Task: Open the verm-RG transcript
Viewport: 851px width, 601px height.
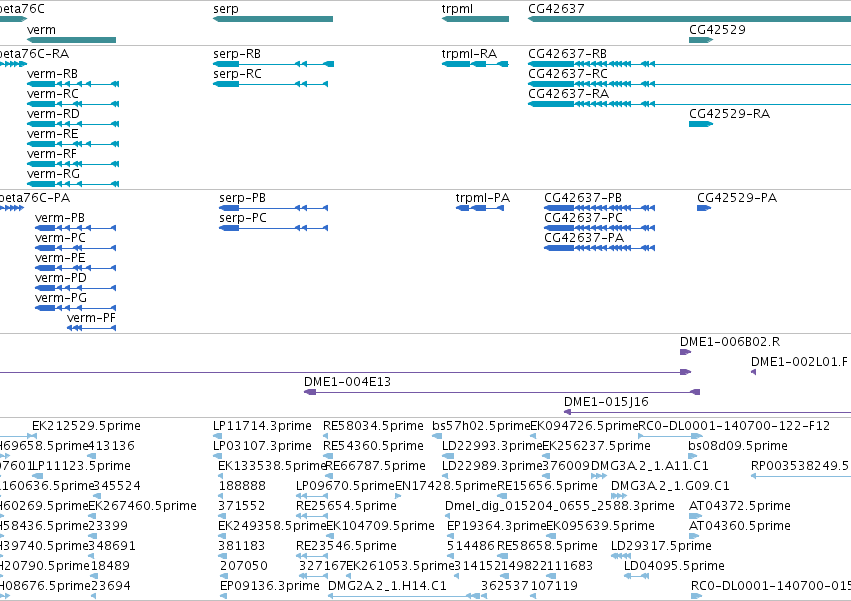Action: click(73, 184)
